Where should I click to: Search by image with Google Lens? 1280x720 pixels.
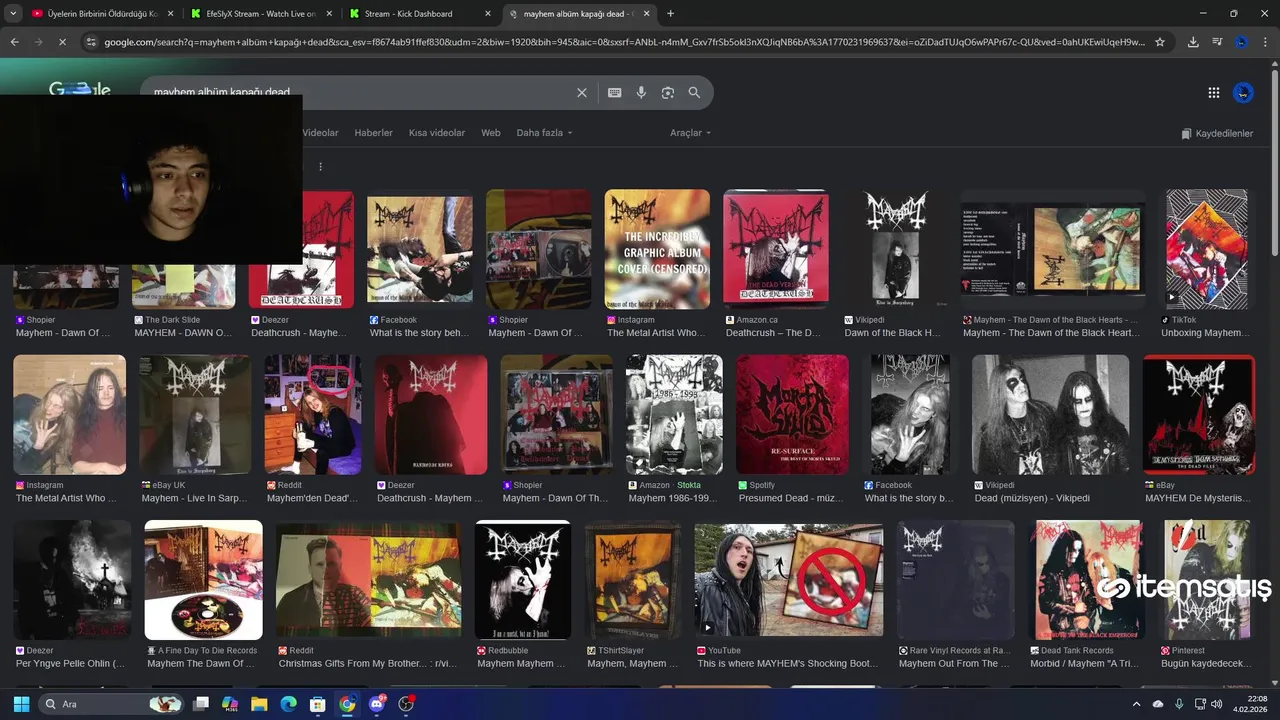668,92
